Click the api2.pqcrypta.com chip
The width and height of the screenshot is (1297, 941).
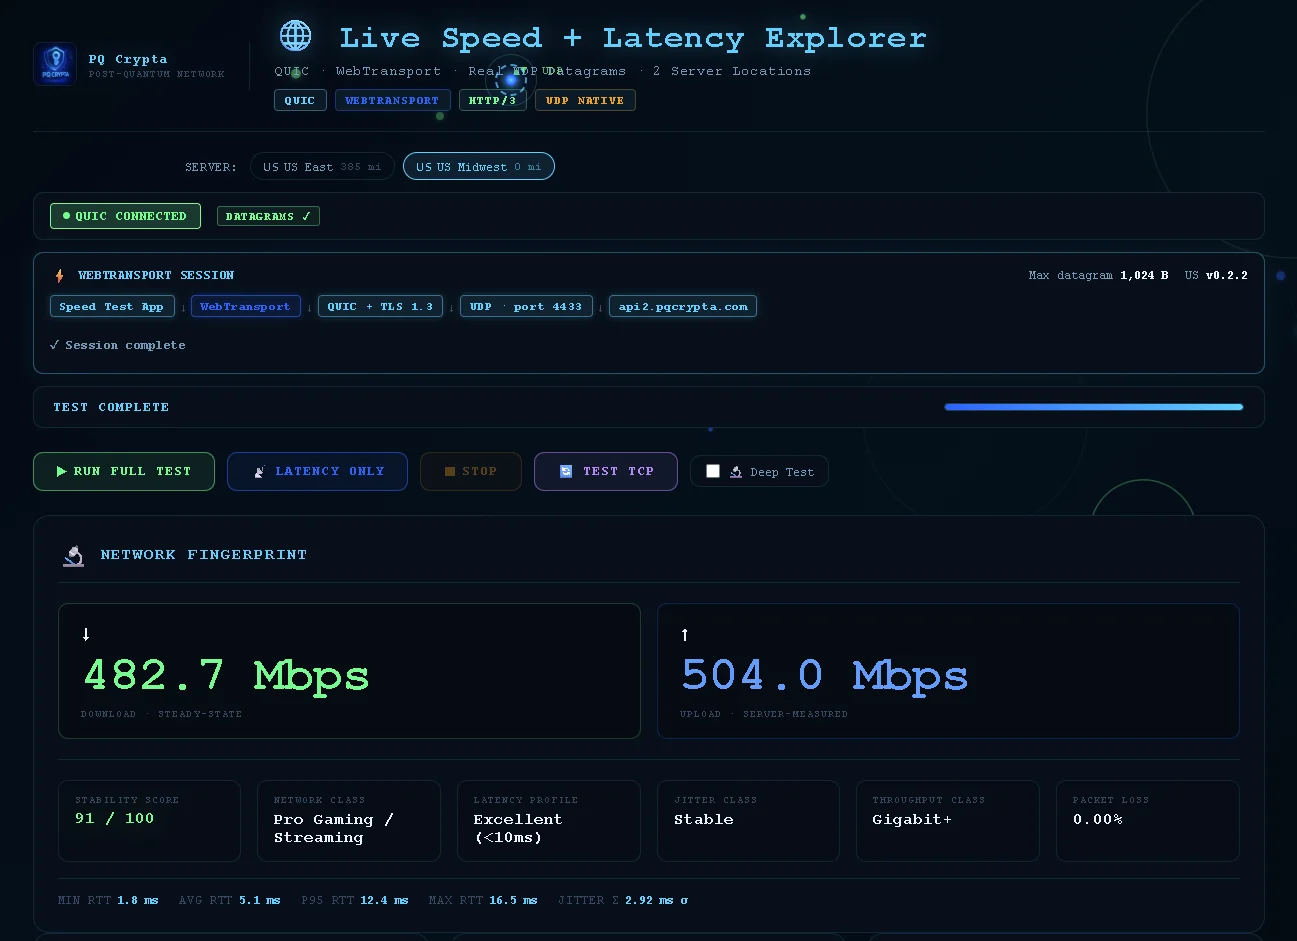(683, 307)
